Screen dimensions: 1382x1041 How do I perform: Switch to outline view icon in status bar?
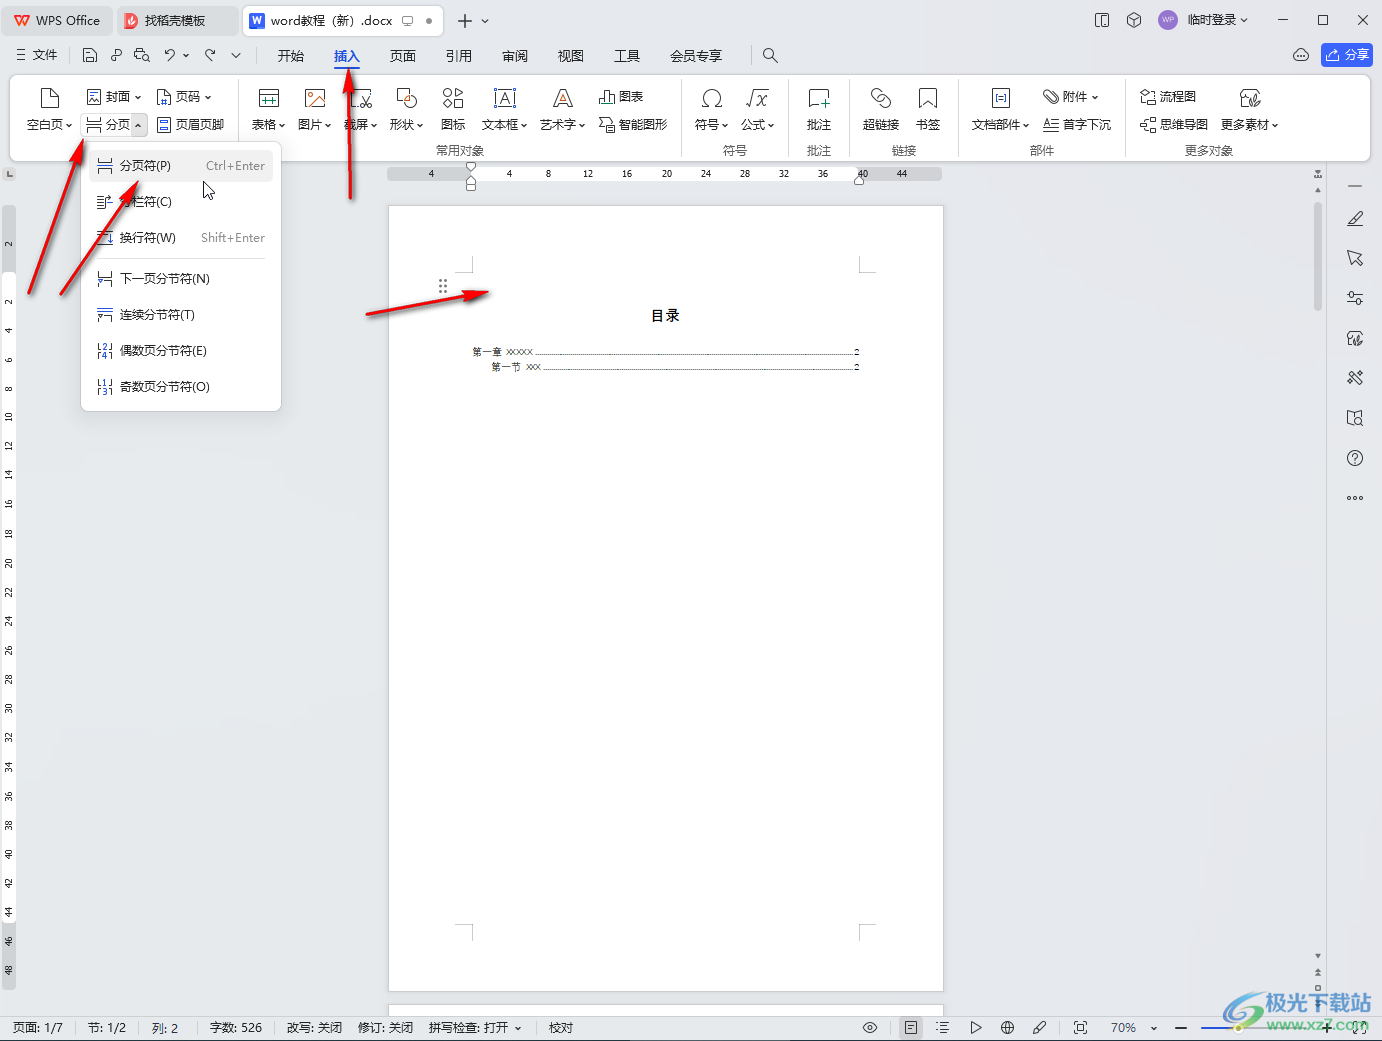pos(942,1028)
